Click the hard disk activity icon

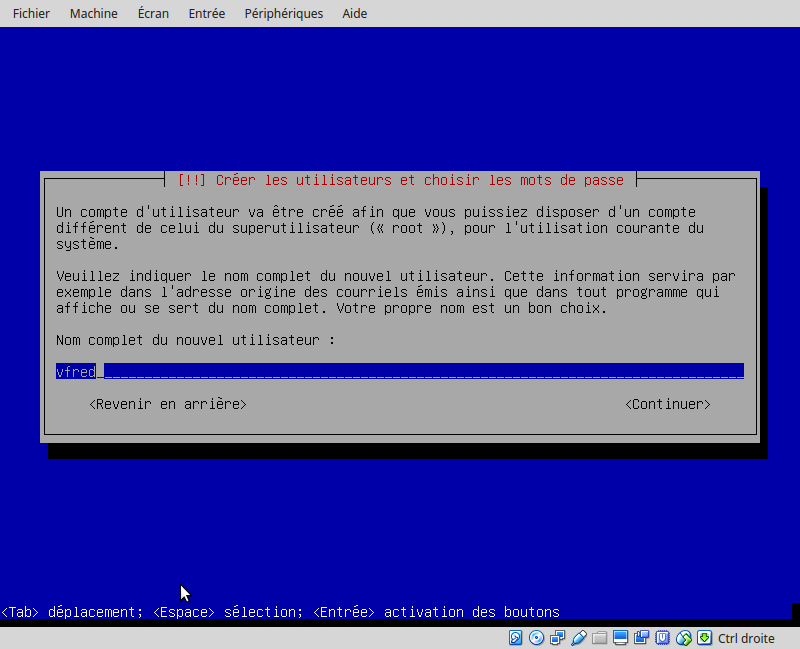point(515,638)
